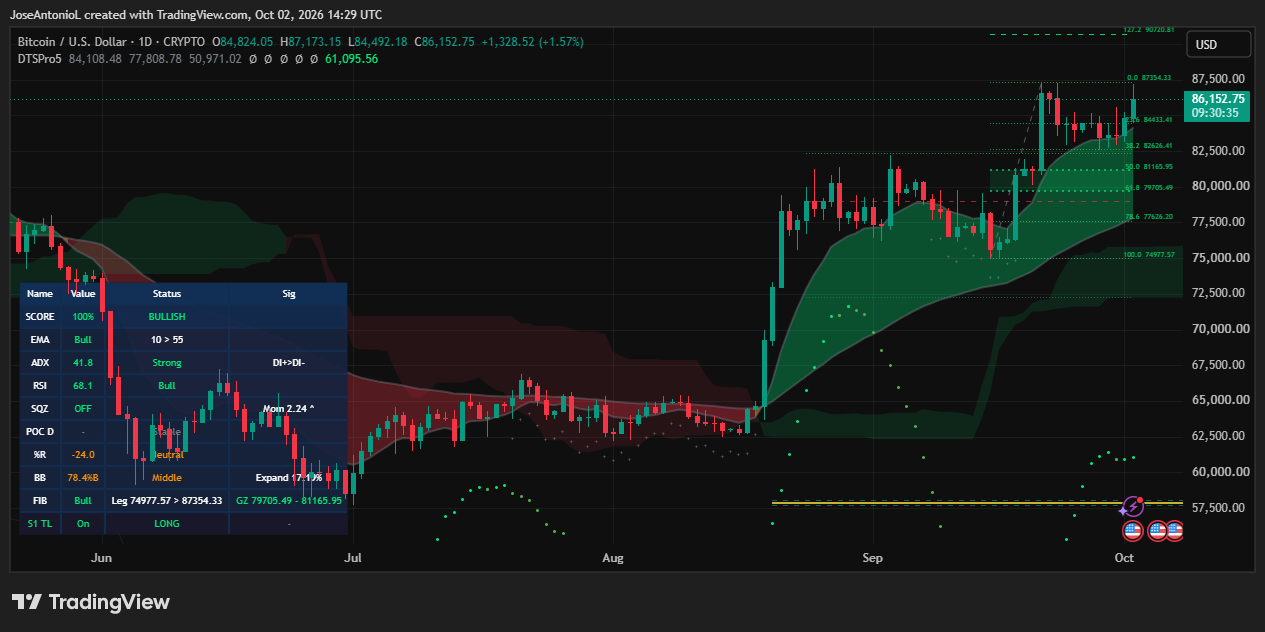
Task: Click the TradingView logo
Action: [91, 602]
